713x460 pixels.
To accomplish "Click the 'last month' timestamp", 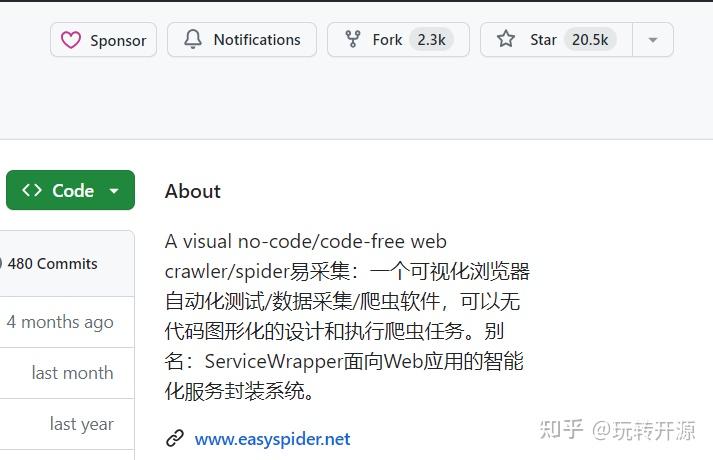I will pyautogui.click(x=72, y=373).
